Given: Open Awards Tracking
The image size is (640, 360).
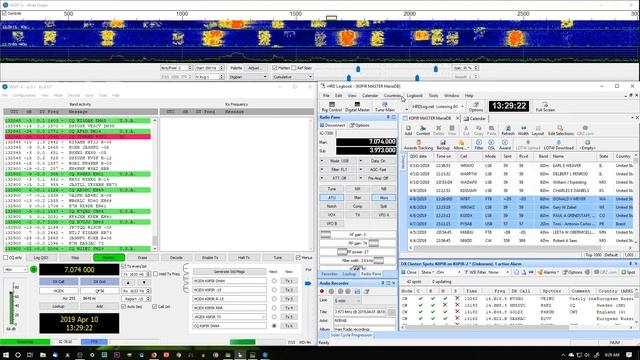Looking at the screenshot, I should (x=418, y=145).
